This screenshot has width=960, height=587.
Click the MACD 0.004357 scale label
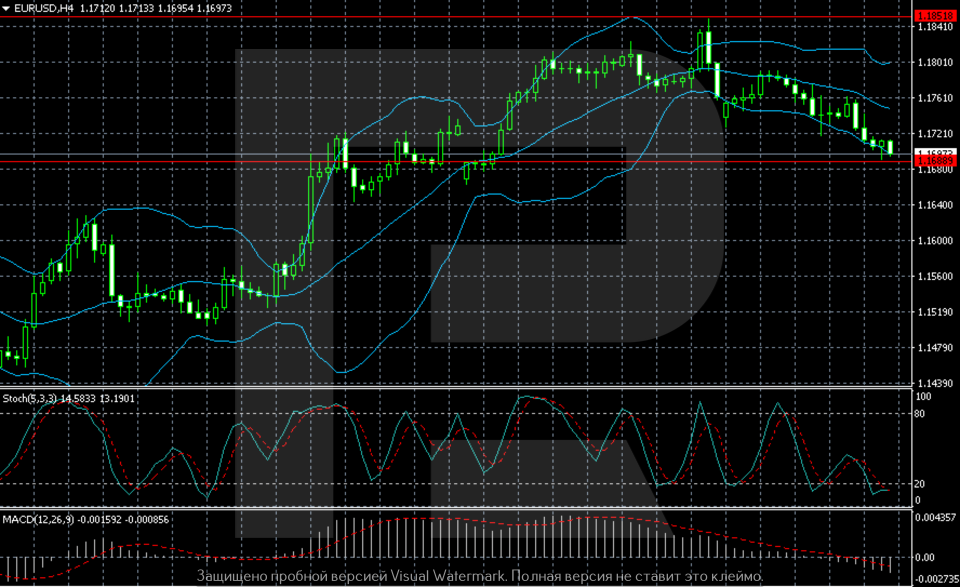[936, 517]
